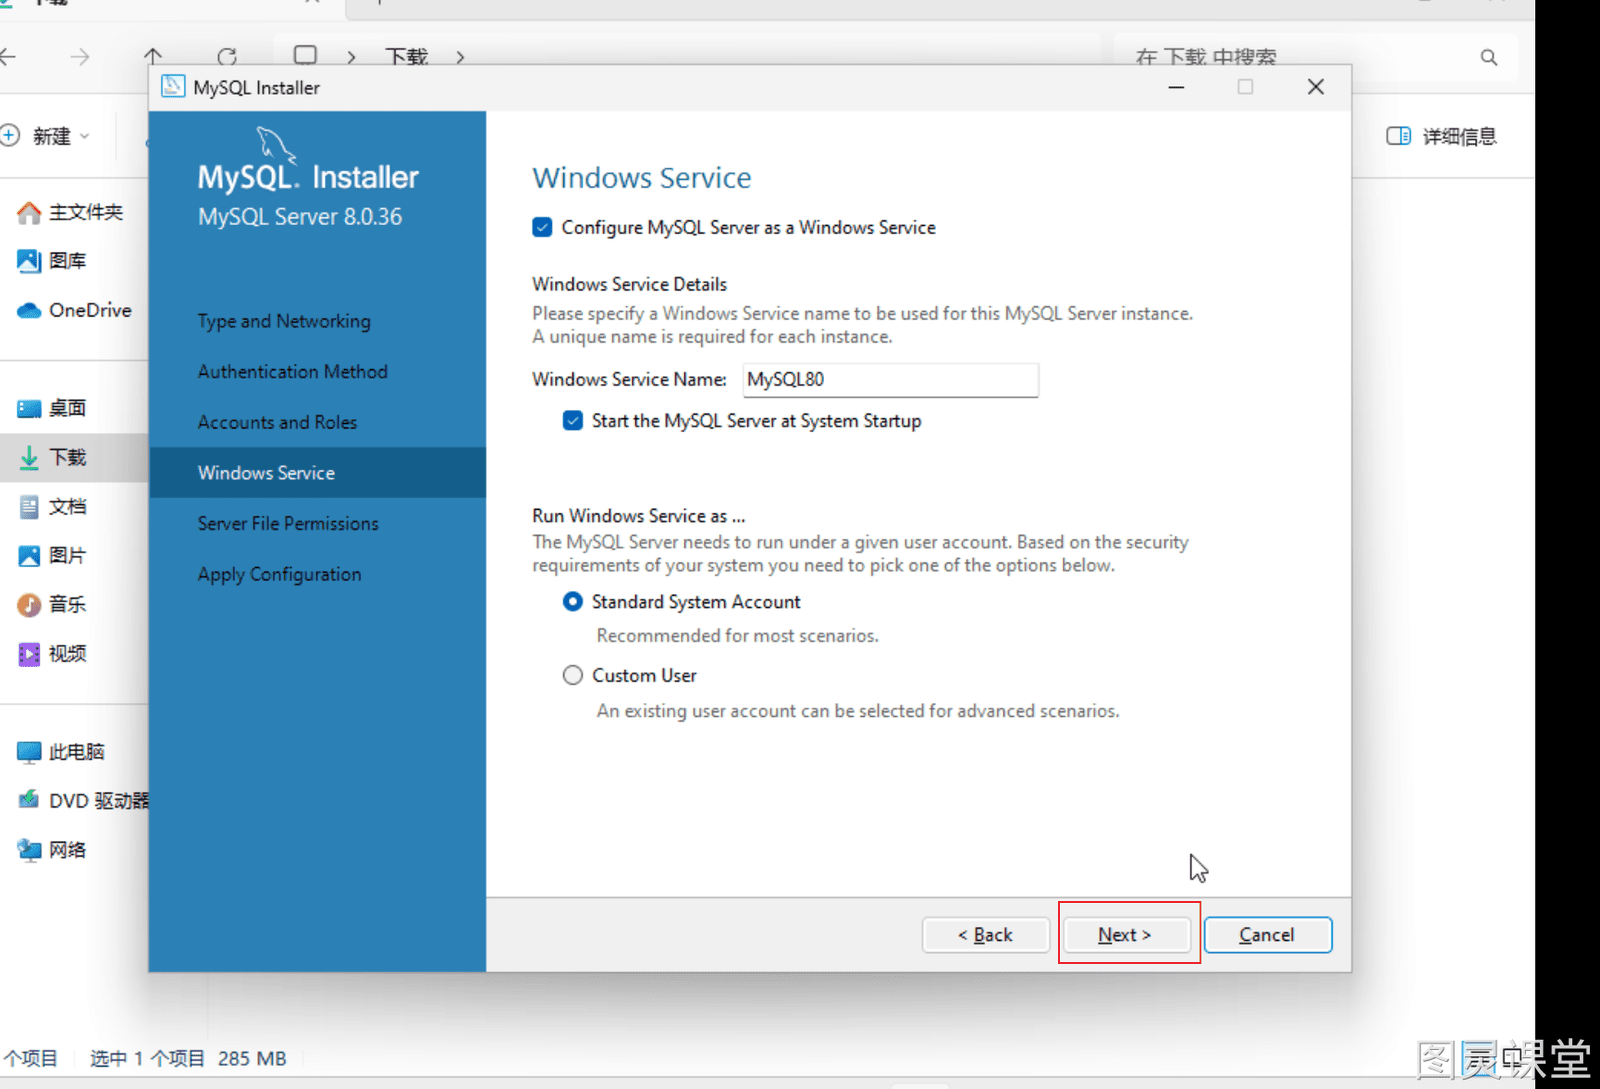The image size is (1600, 1089).
Task: Refresh the Explorer folder view
Action: click(x=227, y=57)
